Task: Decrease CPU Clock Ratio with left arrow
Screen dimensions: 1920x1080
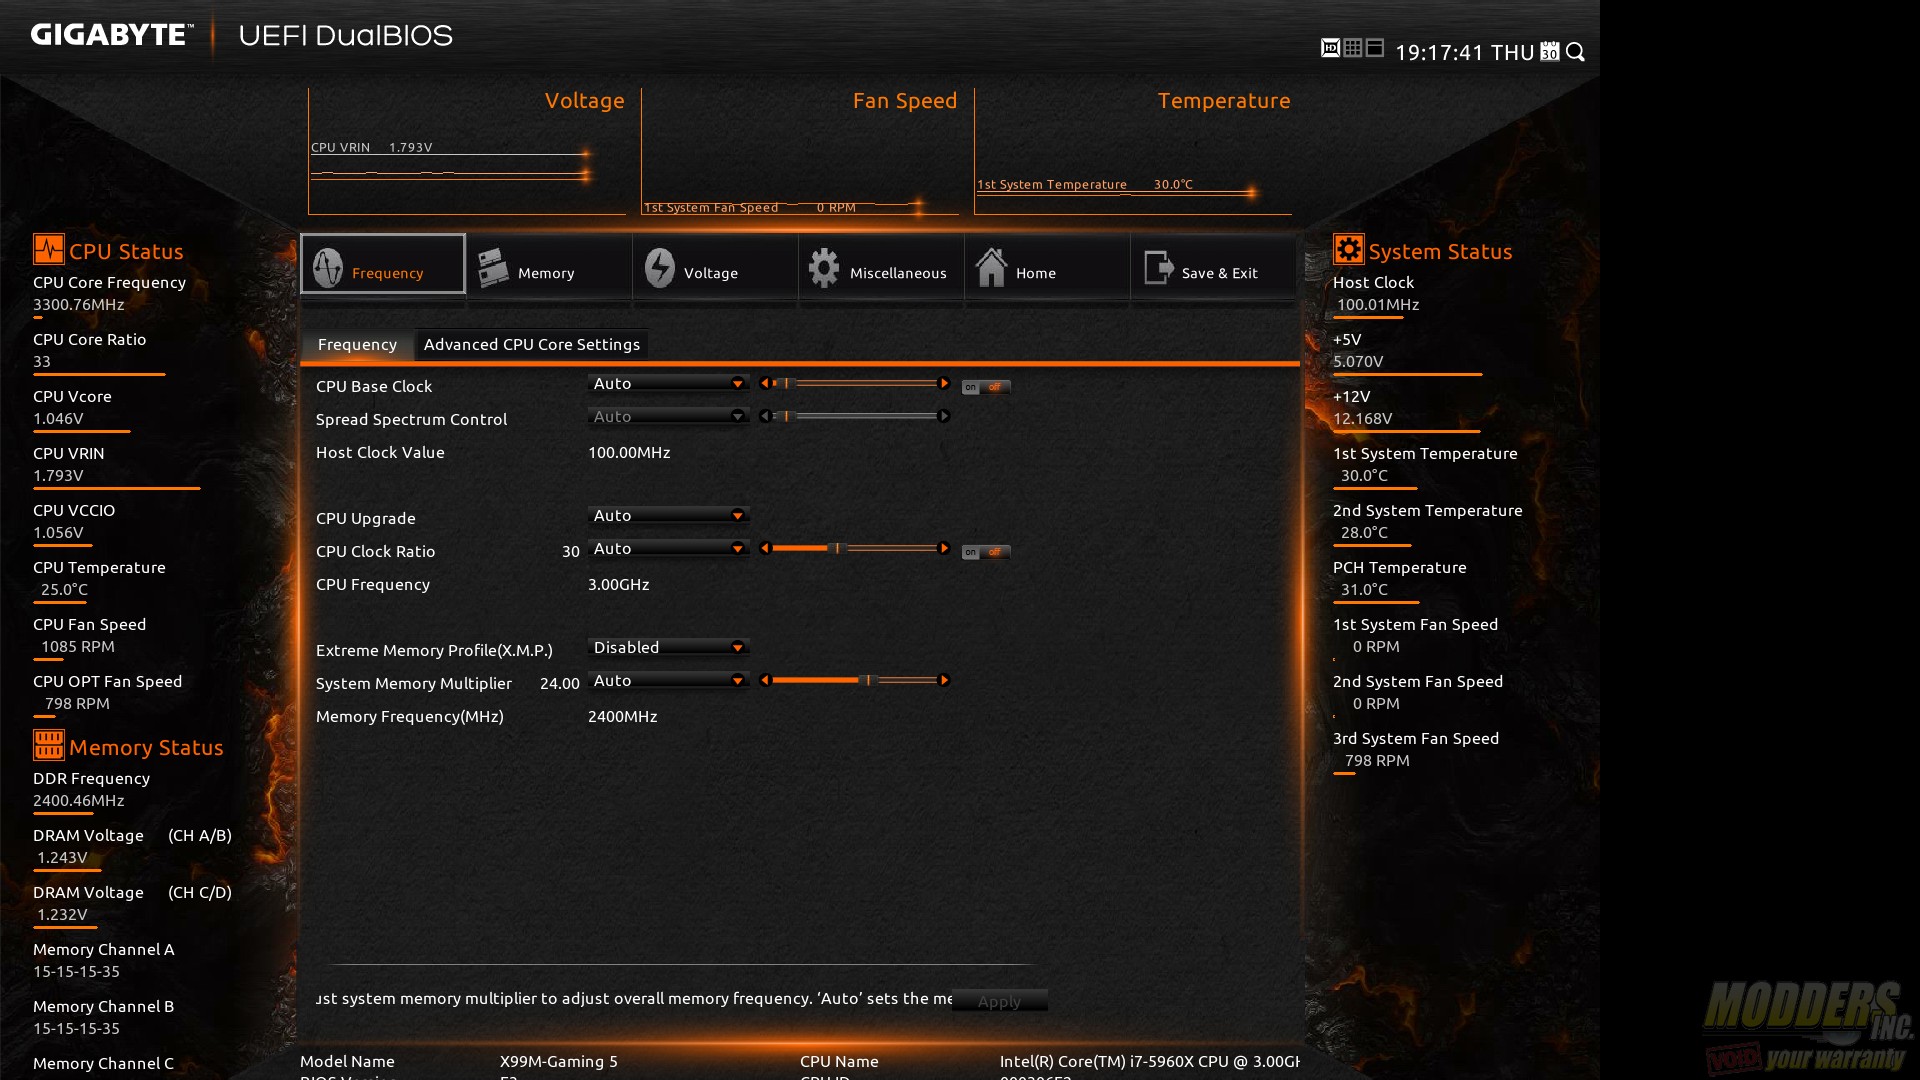Action: (x=765, y=548)
